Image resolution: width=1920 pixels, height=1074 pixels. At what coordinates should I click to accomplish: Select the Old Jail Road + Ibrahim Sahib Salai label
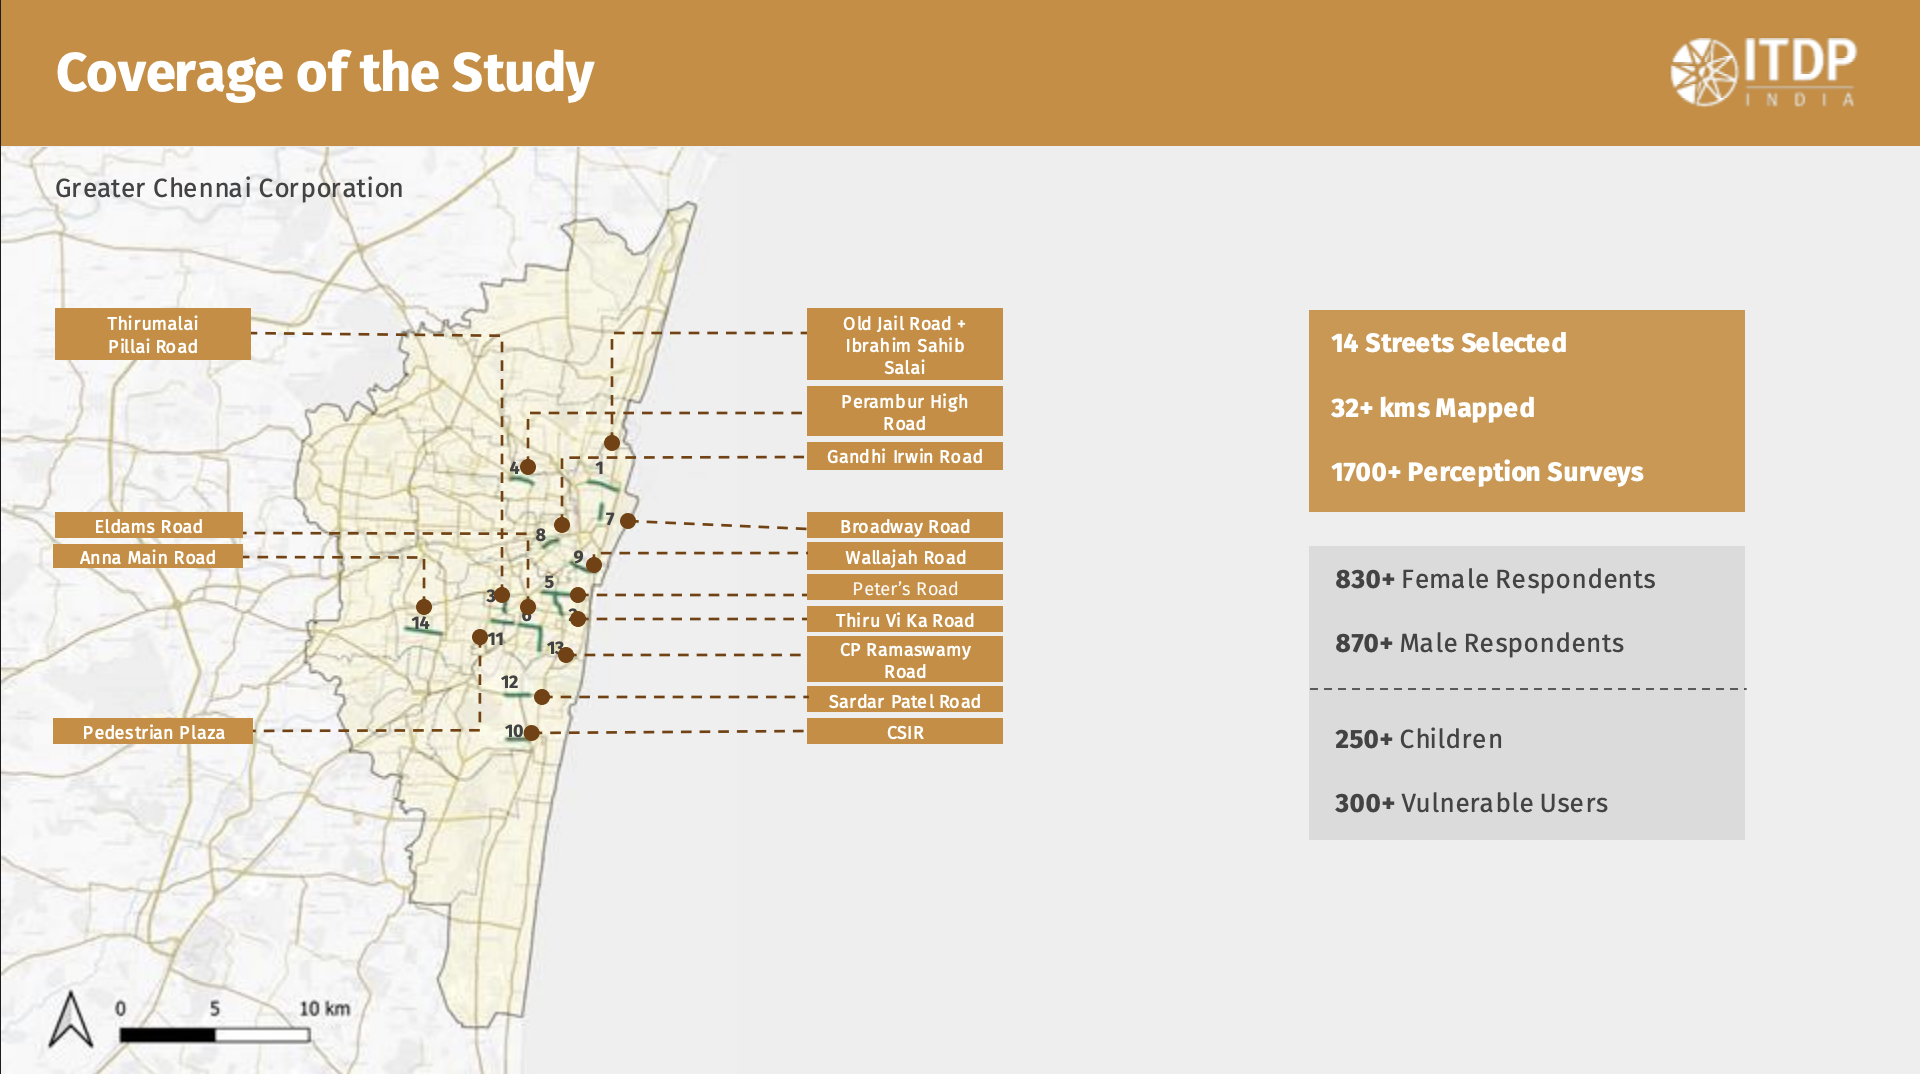(x=904, y=345)
